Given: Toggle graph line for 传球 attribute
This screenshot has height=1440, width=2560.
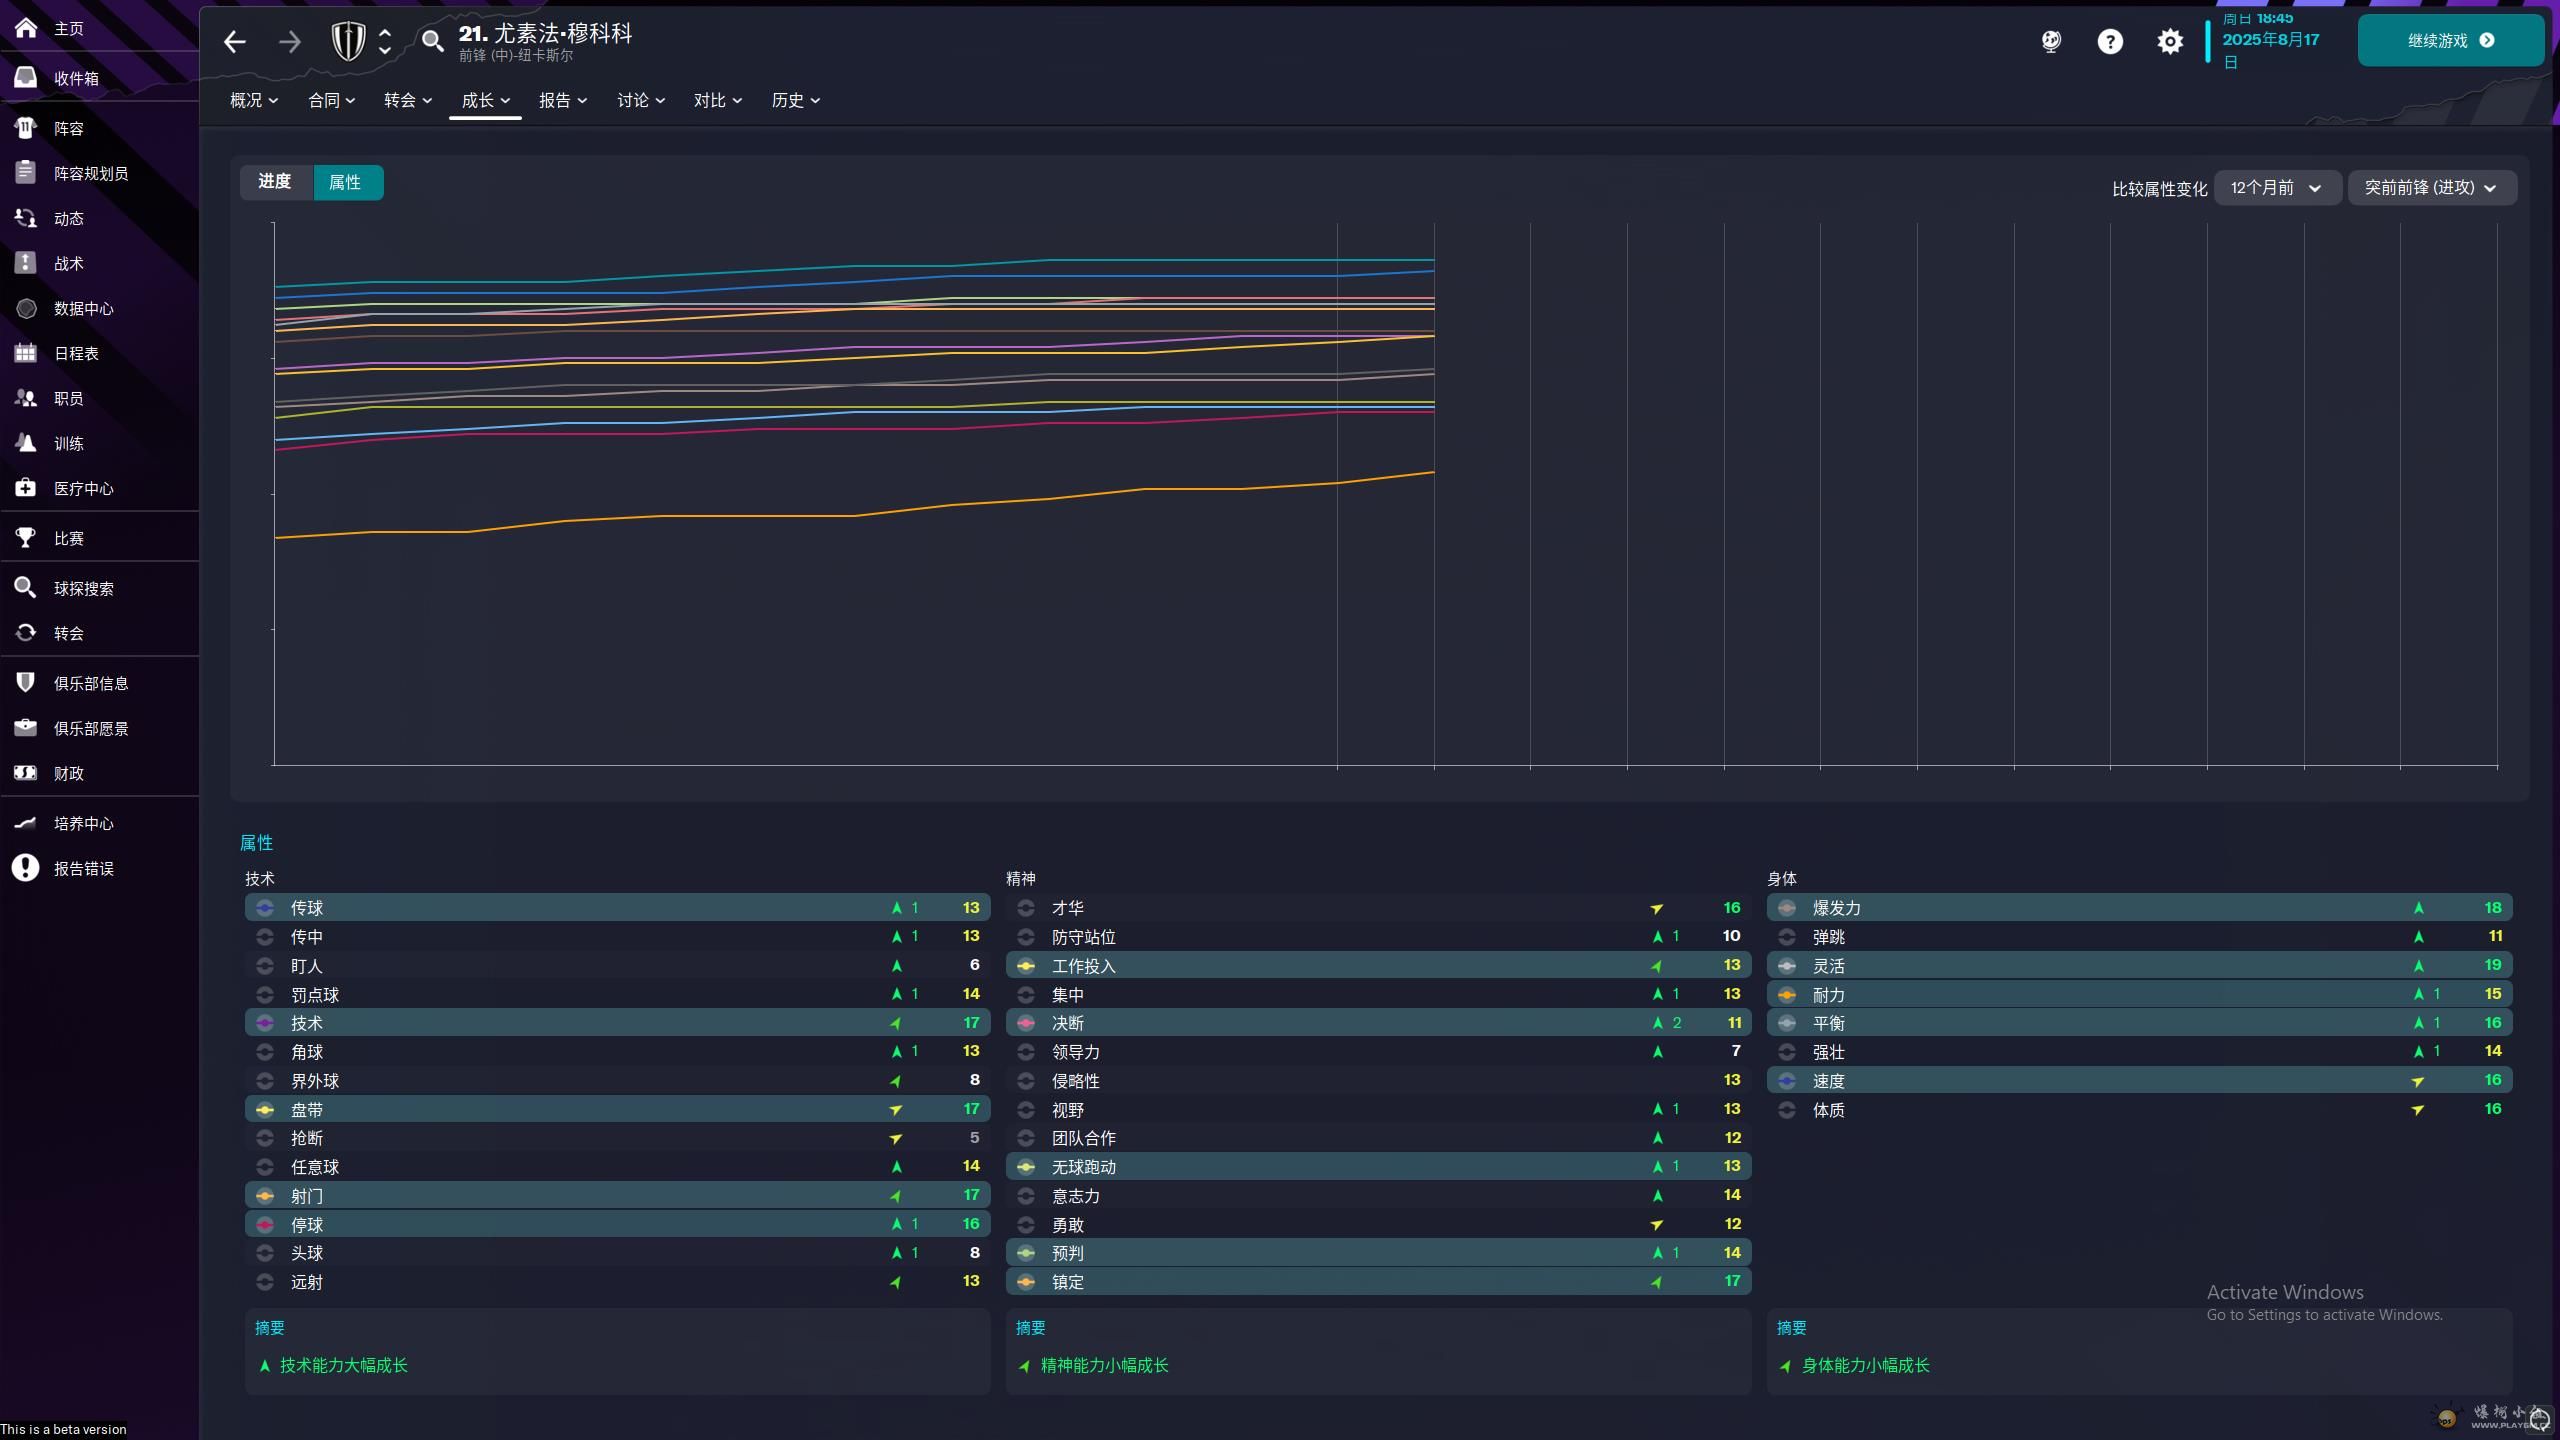Looking at the screenshot, I should (265, 908).
